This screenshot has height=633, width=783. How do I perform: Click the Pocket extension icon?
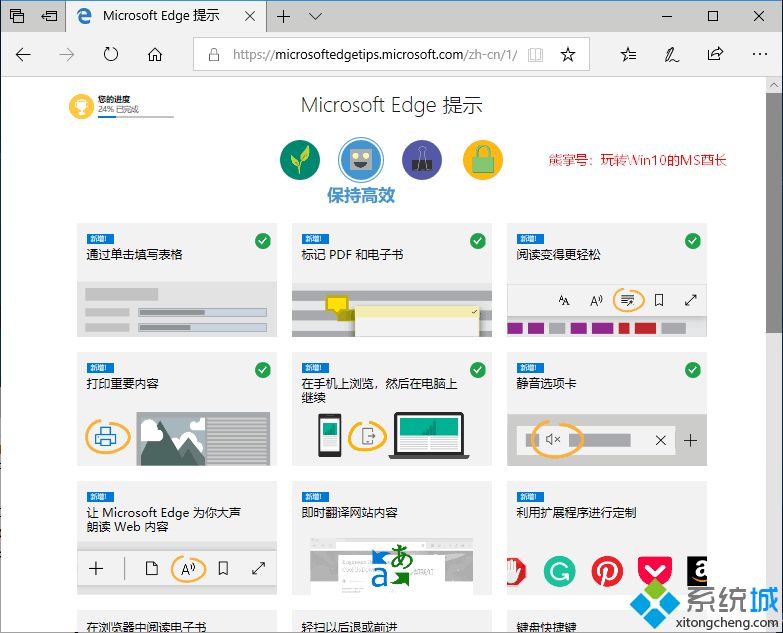tap(655, 570)
